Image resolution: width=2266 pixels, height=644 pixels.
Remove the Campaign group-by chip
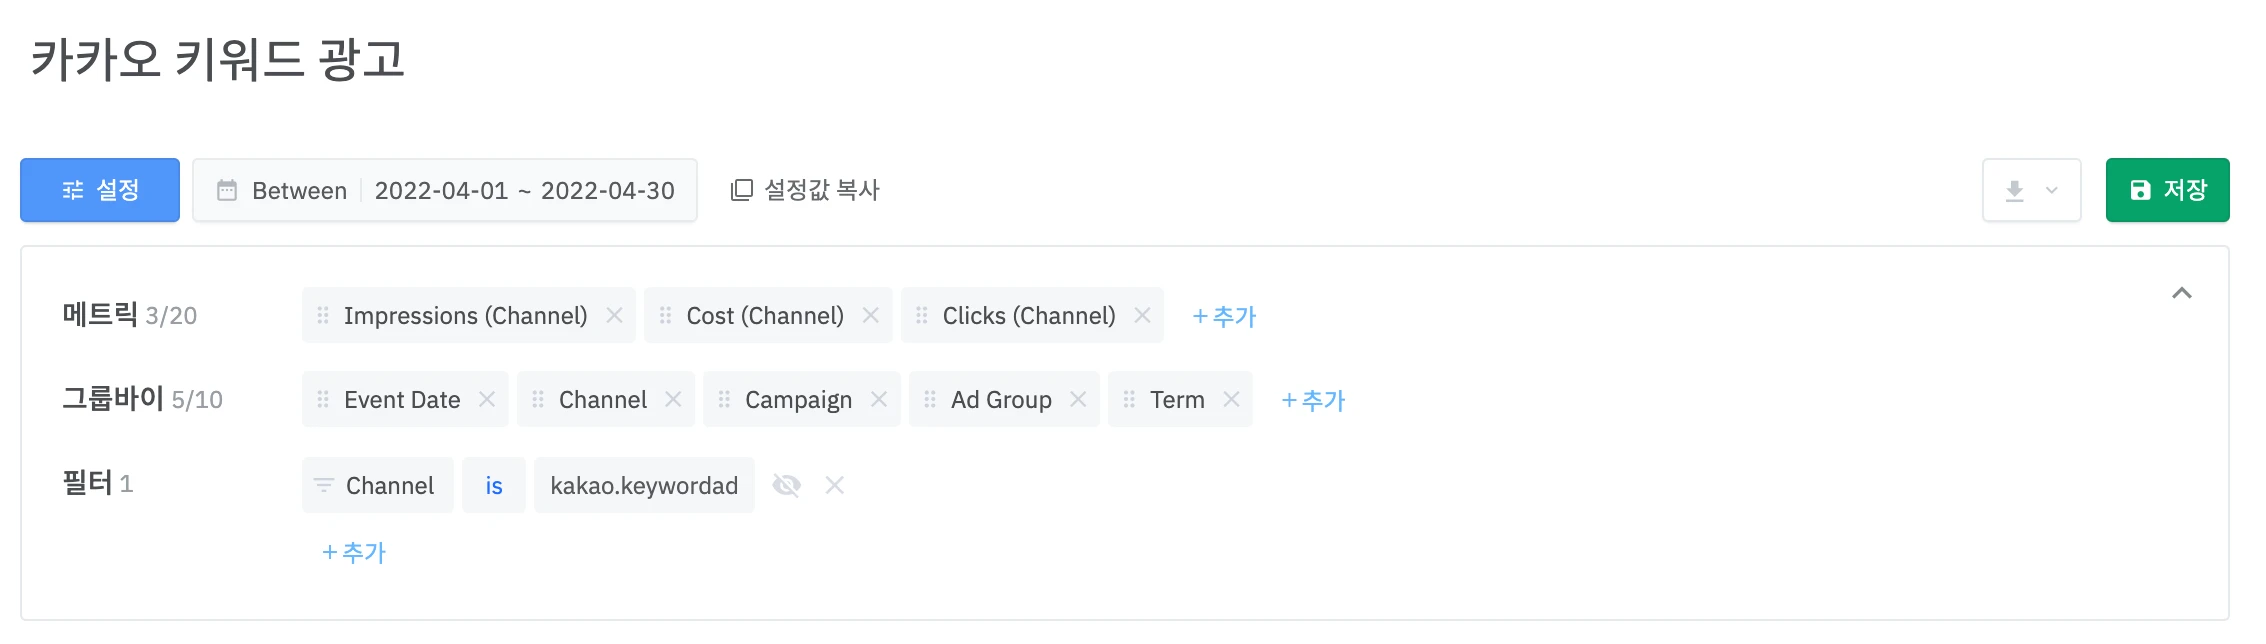click(879, 400)
